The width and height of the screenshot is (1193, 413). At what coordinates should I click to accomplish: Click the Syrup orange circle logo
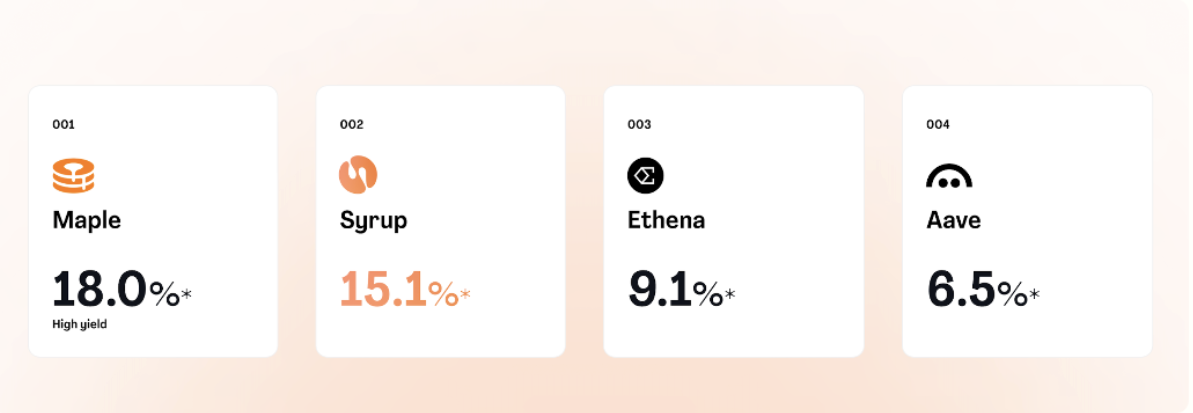pos(358,175)
